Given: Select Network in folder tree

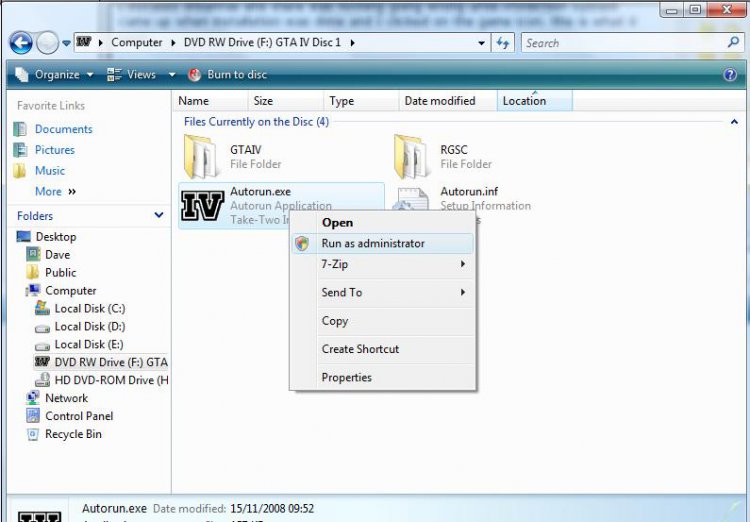Looking at the screenshot, I should click(x=66, y=399).
